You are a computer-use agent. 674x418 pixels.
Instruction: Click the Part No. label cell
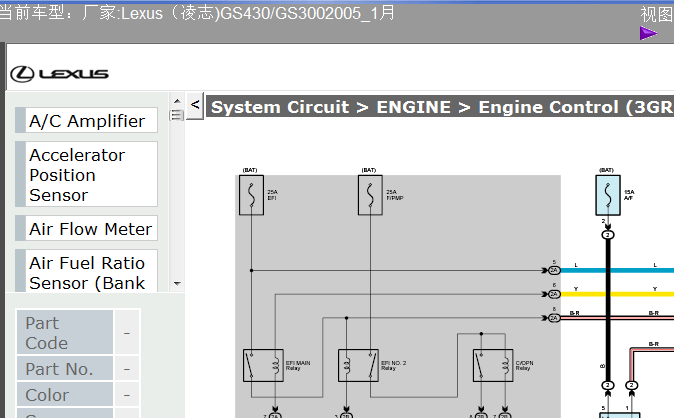point(65,369)
